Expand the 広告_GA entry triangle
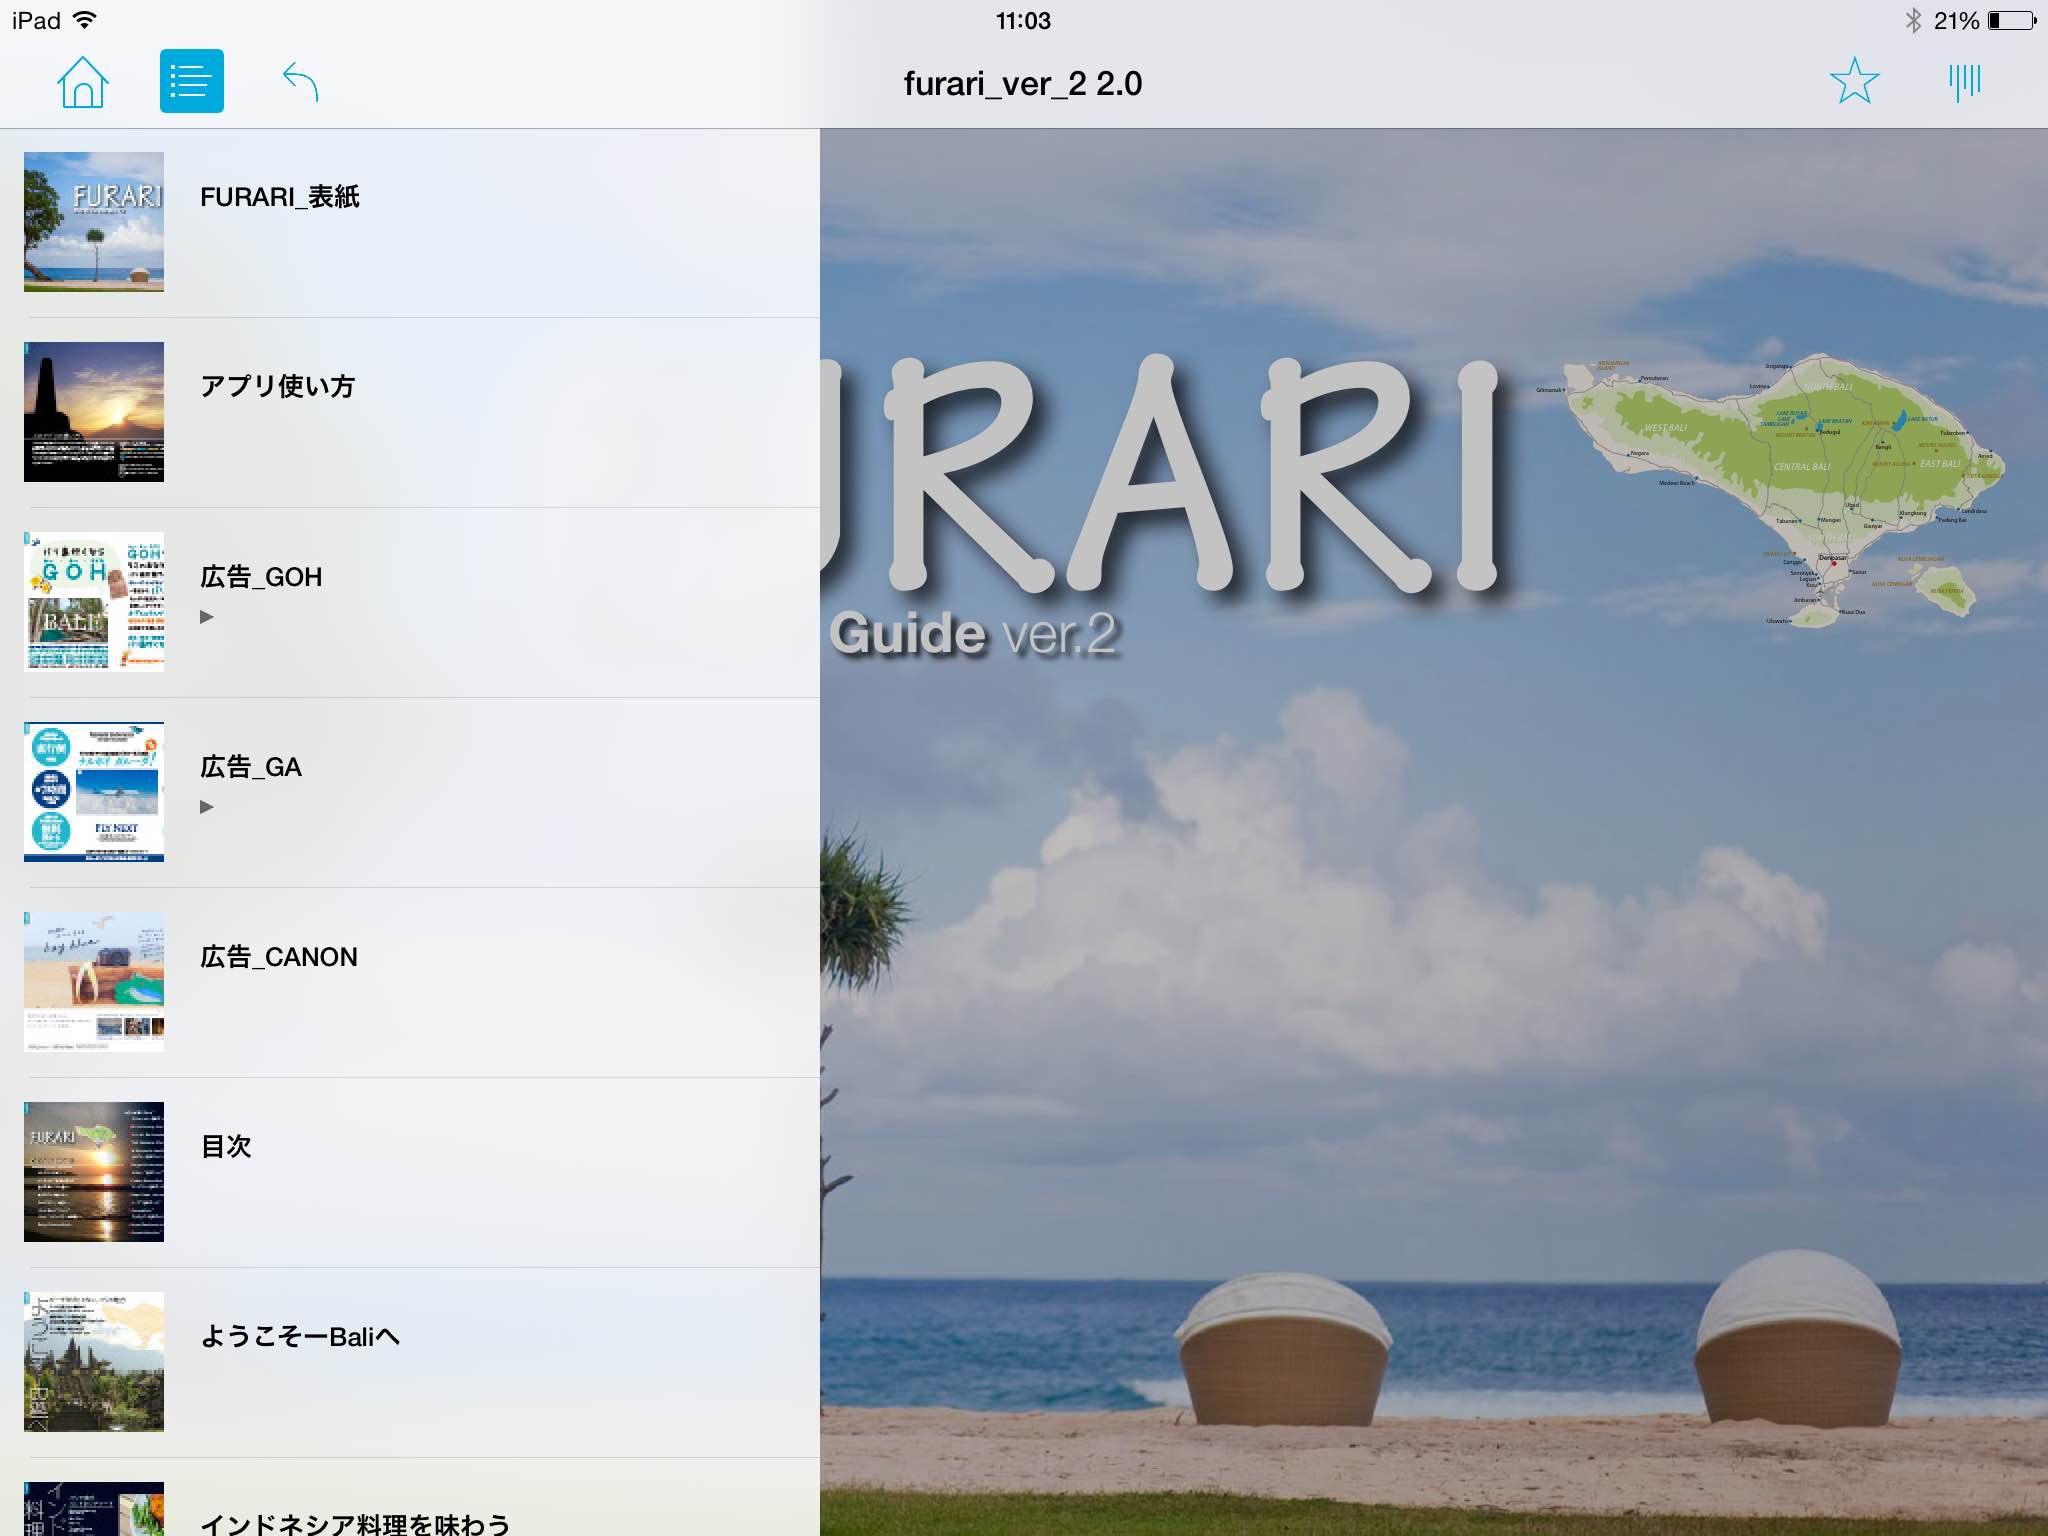Image resolution: width=2048 pixels, height=1536 pixels. pos(207,807)
